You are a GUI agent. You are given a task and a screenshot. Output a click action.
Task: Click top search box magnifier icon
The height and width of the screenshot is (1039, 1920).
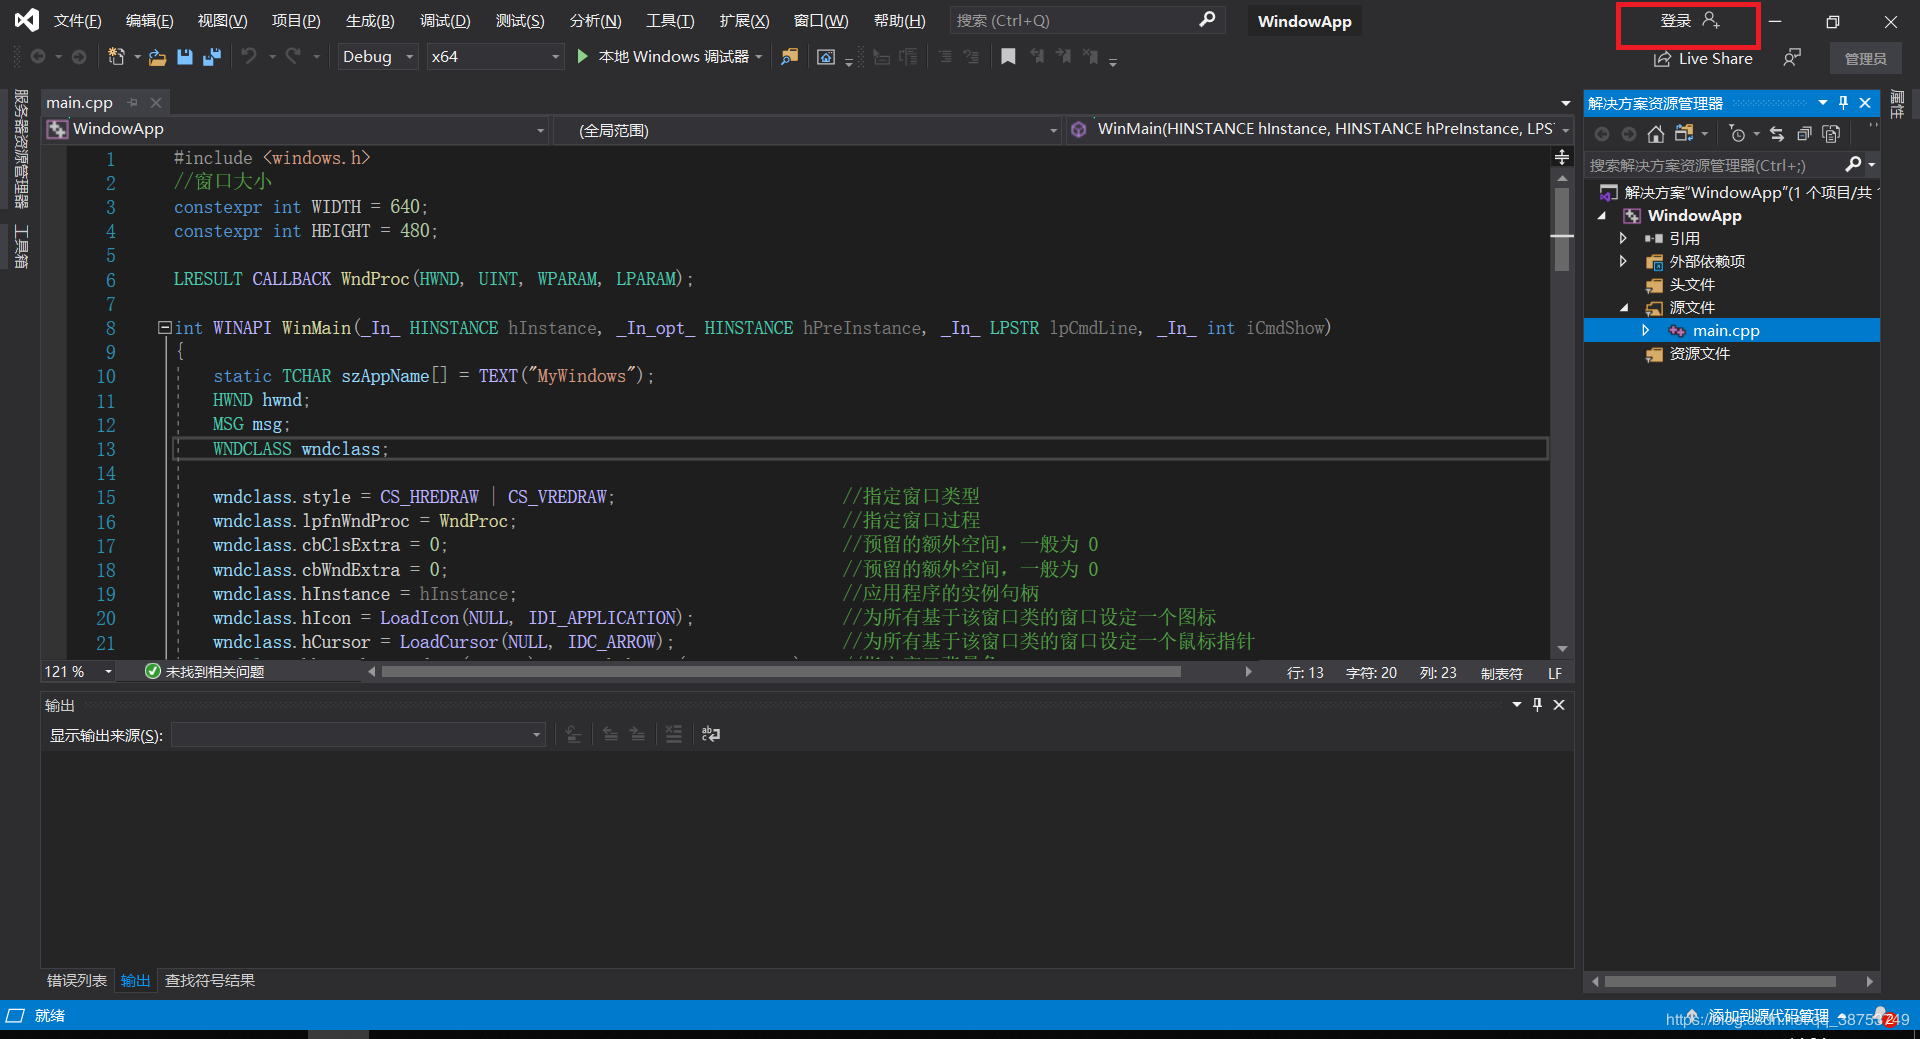tap(1207, 20)
